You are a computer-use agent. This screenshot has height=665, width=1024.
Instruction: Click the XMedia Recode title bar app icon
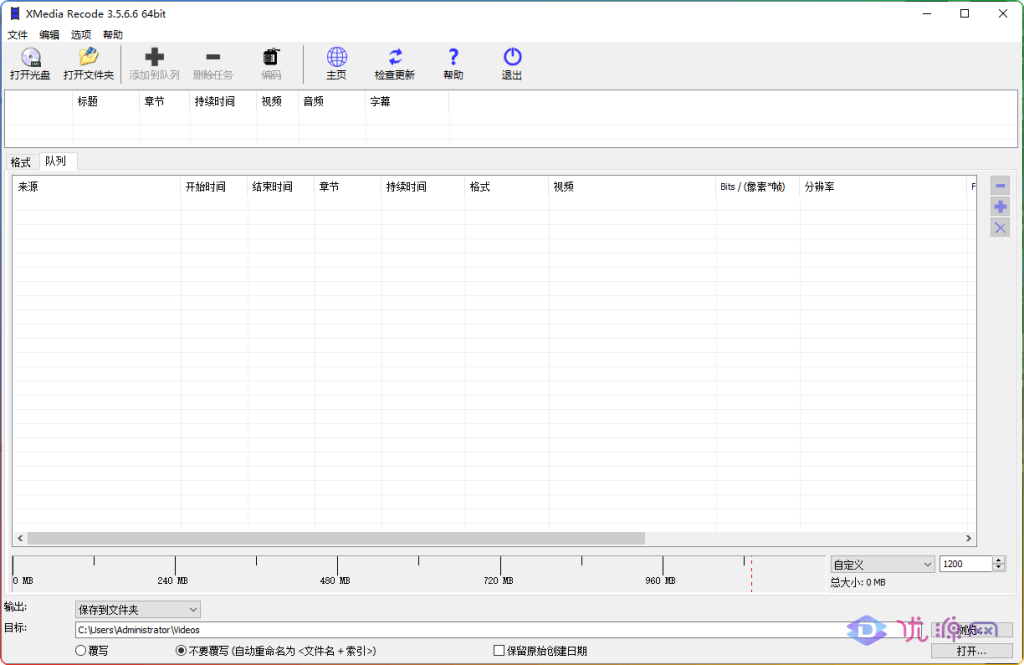pos(14,14)
